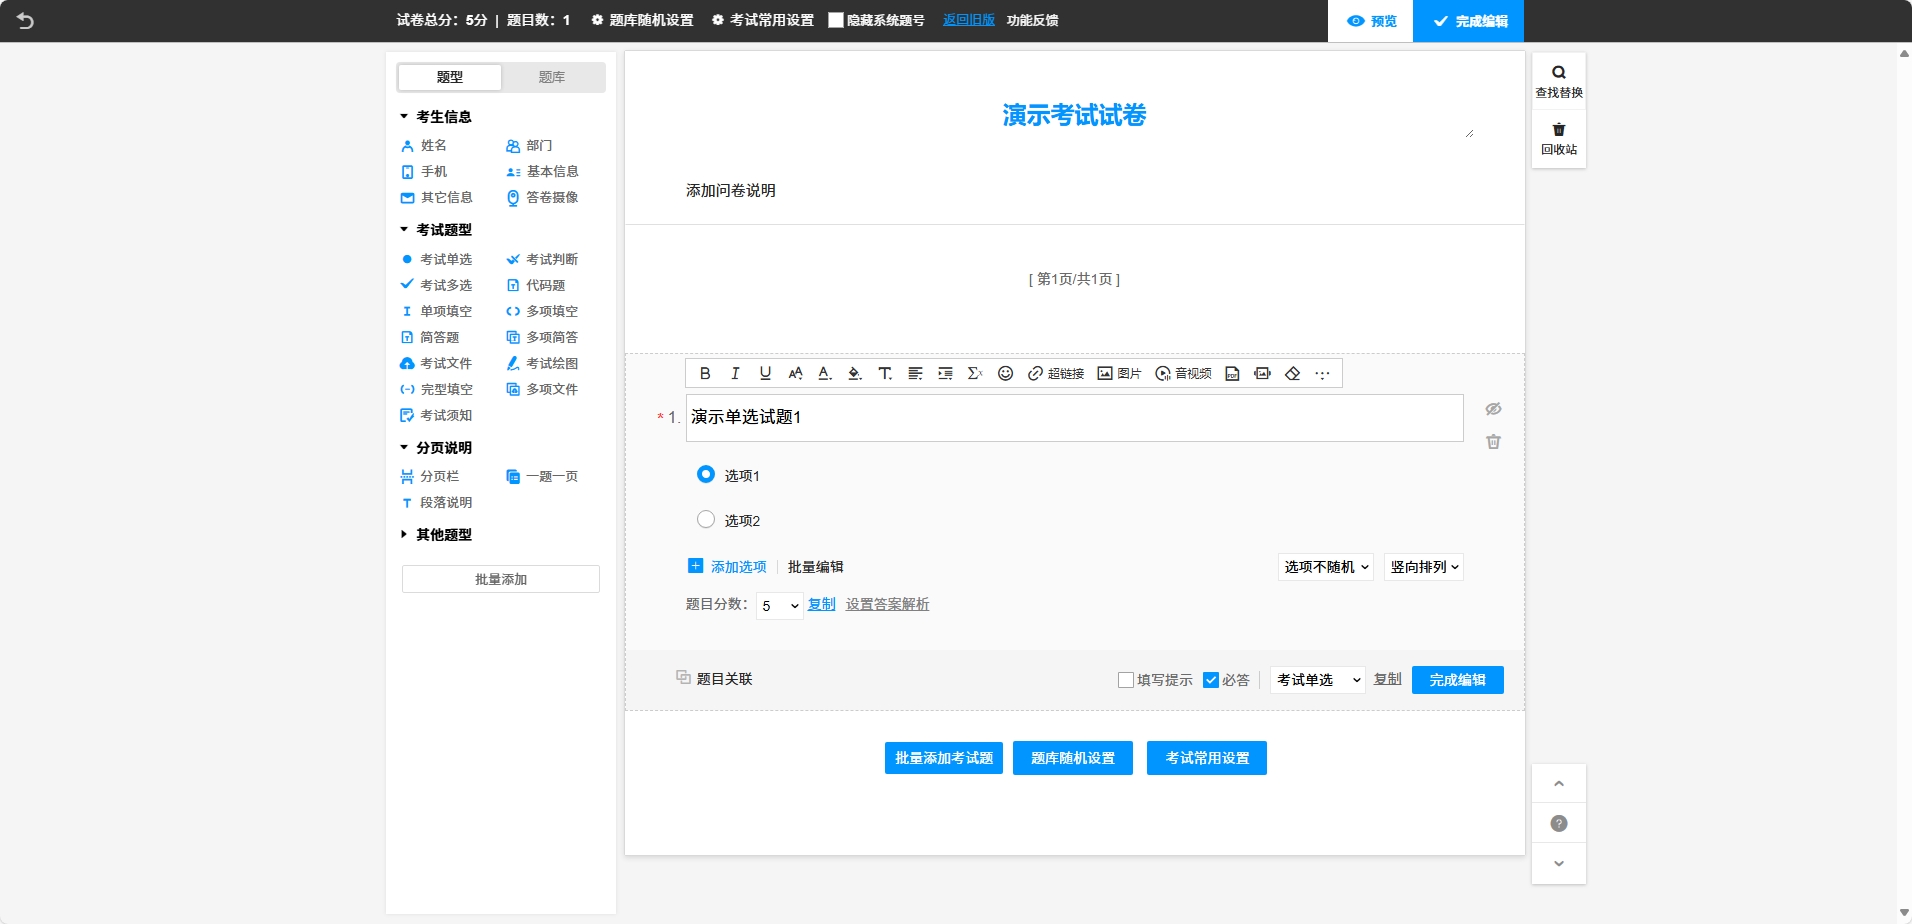Open the text style (T) tool
Screen dimensions: 1912x924
click(885, 373)
